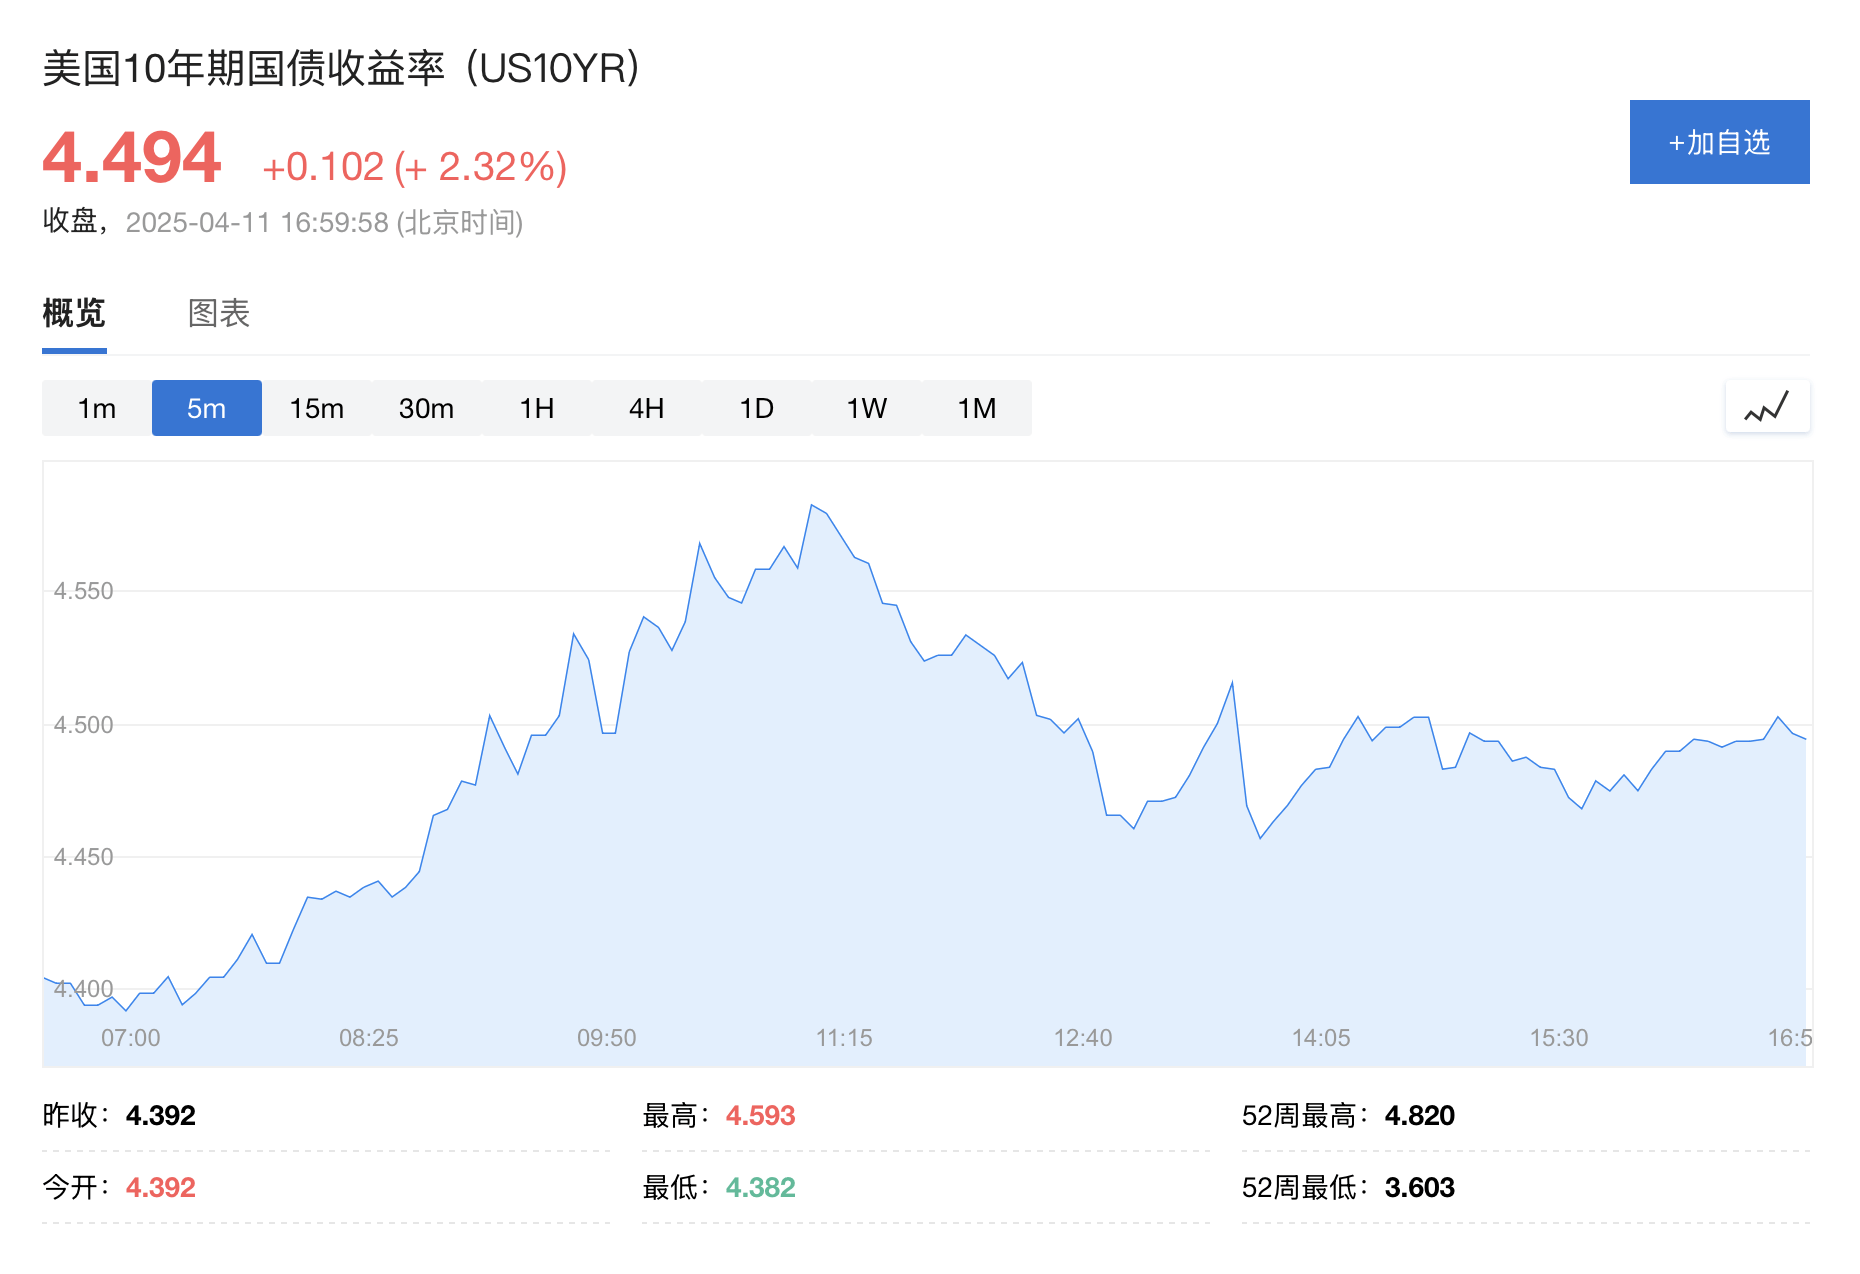Switch to the 1H interval
The width and height of the screenshot is (1860, 1274).
(537, 407)
